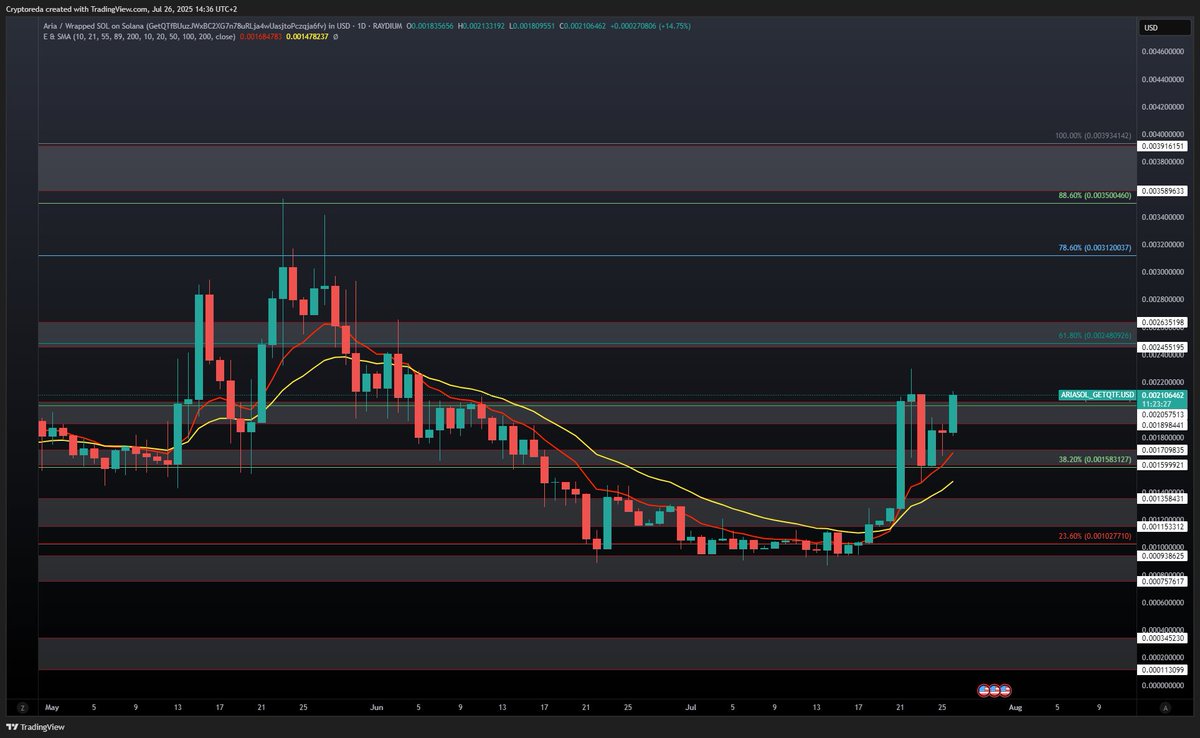Click the Jul label on time axis

click(691, 706)
